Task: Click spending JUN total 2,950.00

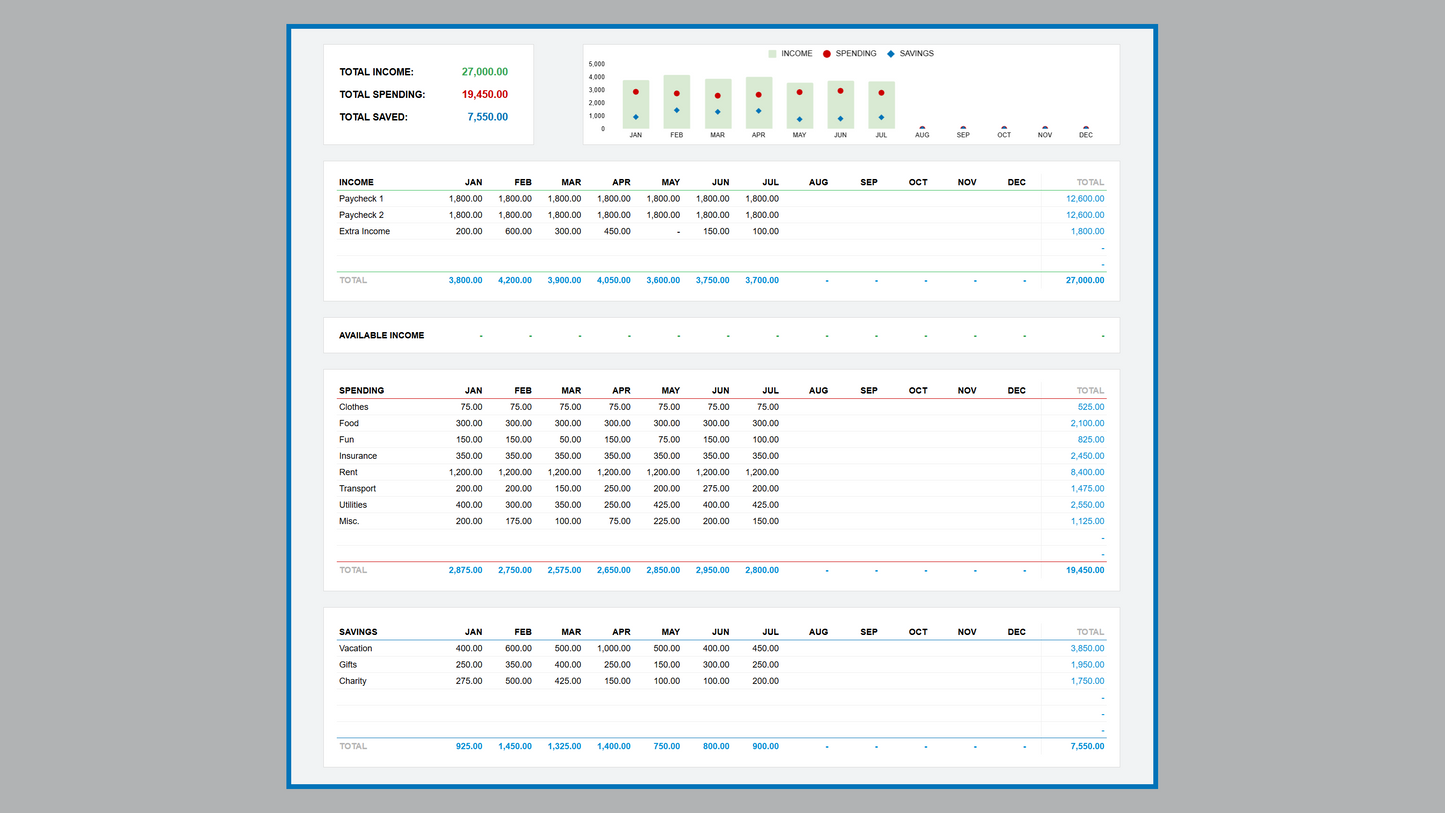Action: point(713,571)
